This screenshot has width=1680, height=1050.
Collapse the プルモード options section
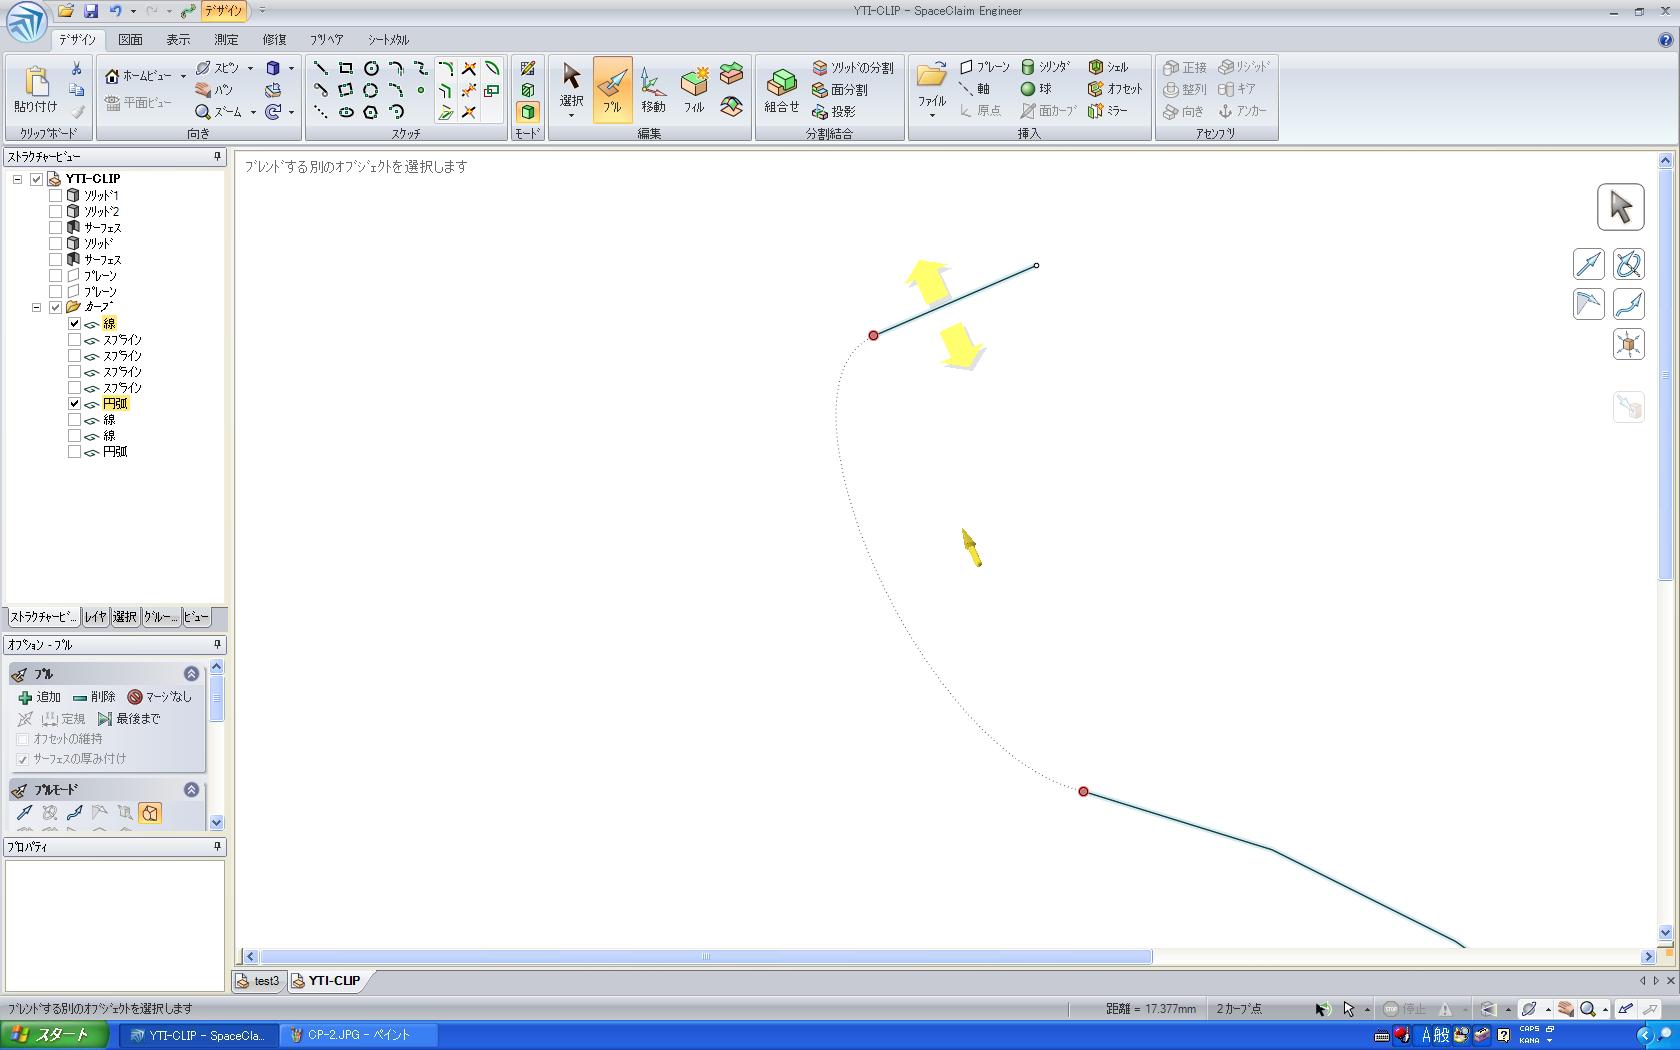tap(191, 790)
